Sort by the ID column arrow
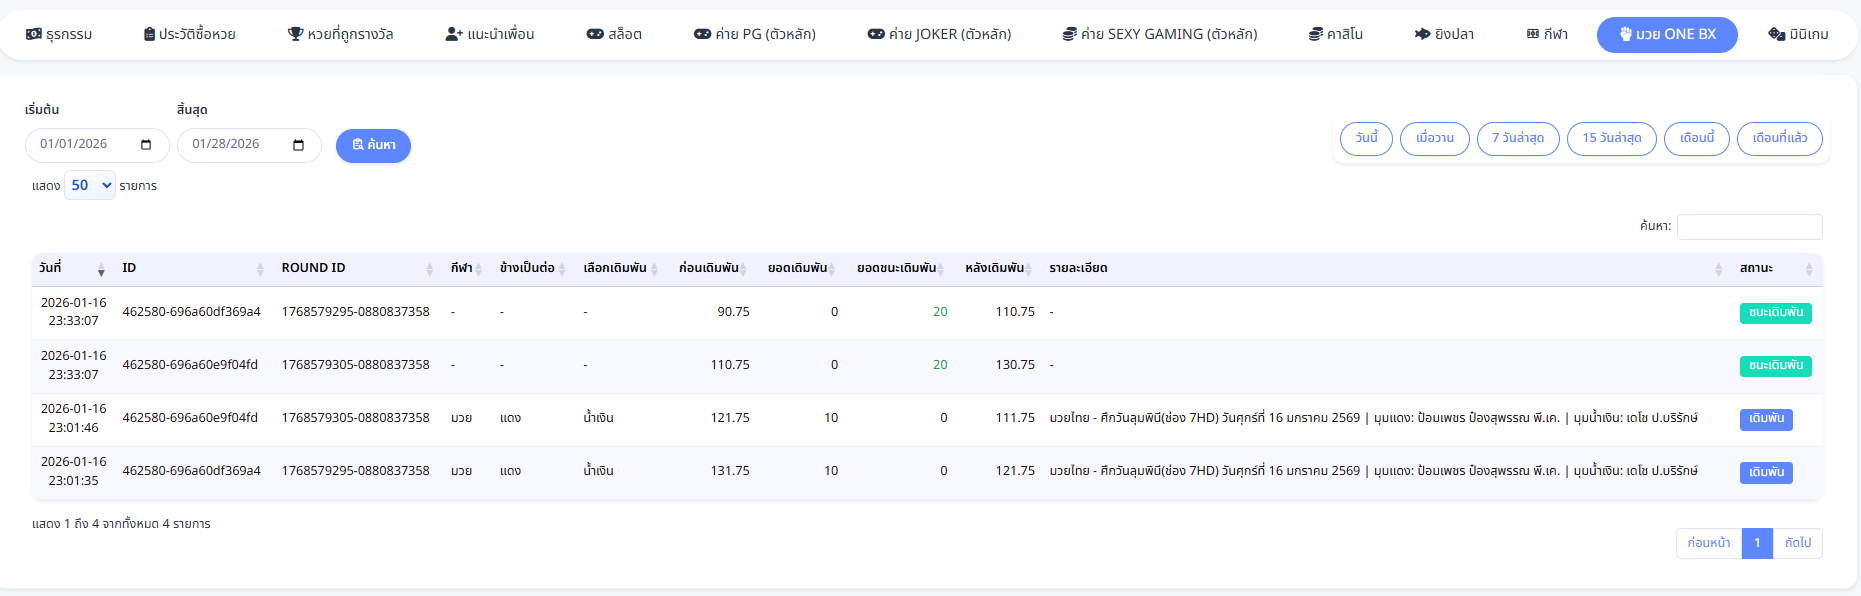The height and width of the screenshot is (596, 1861). (x=260, y=269)
